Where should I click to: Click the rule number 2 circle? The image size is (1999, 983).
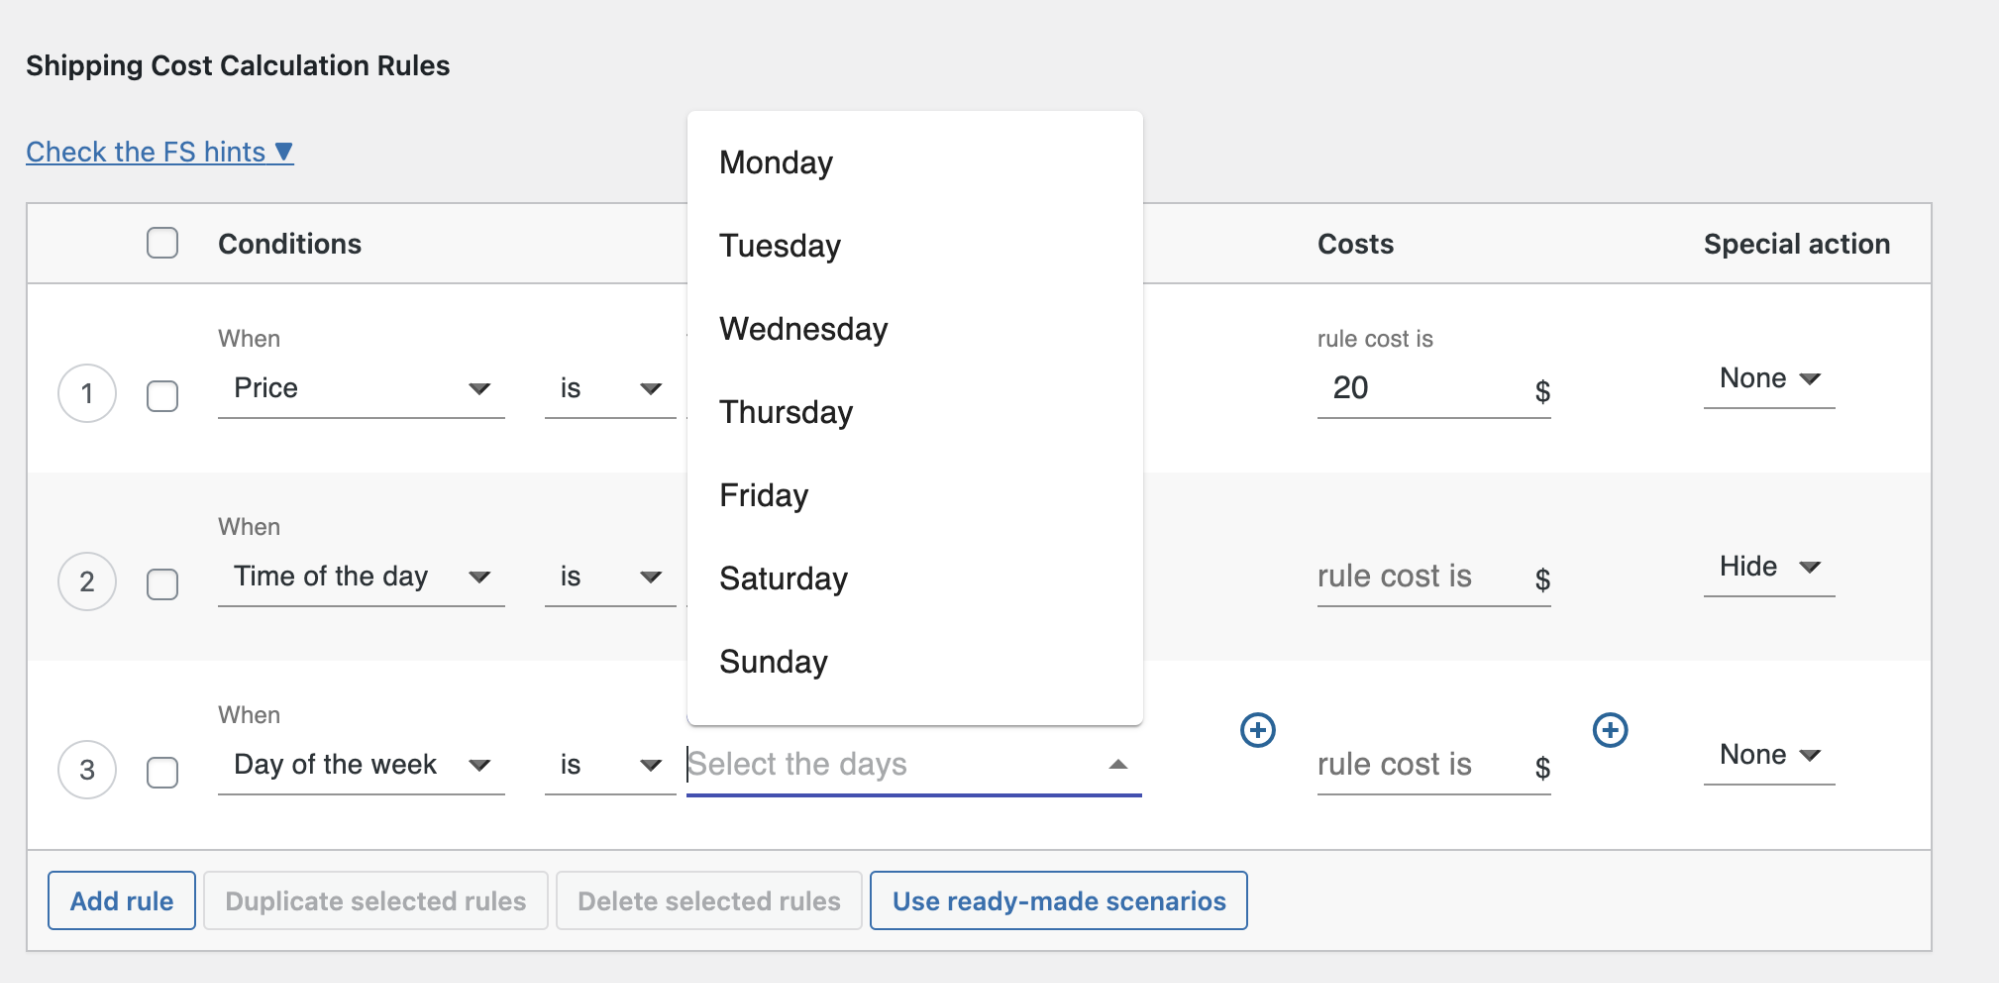point(87,581)
